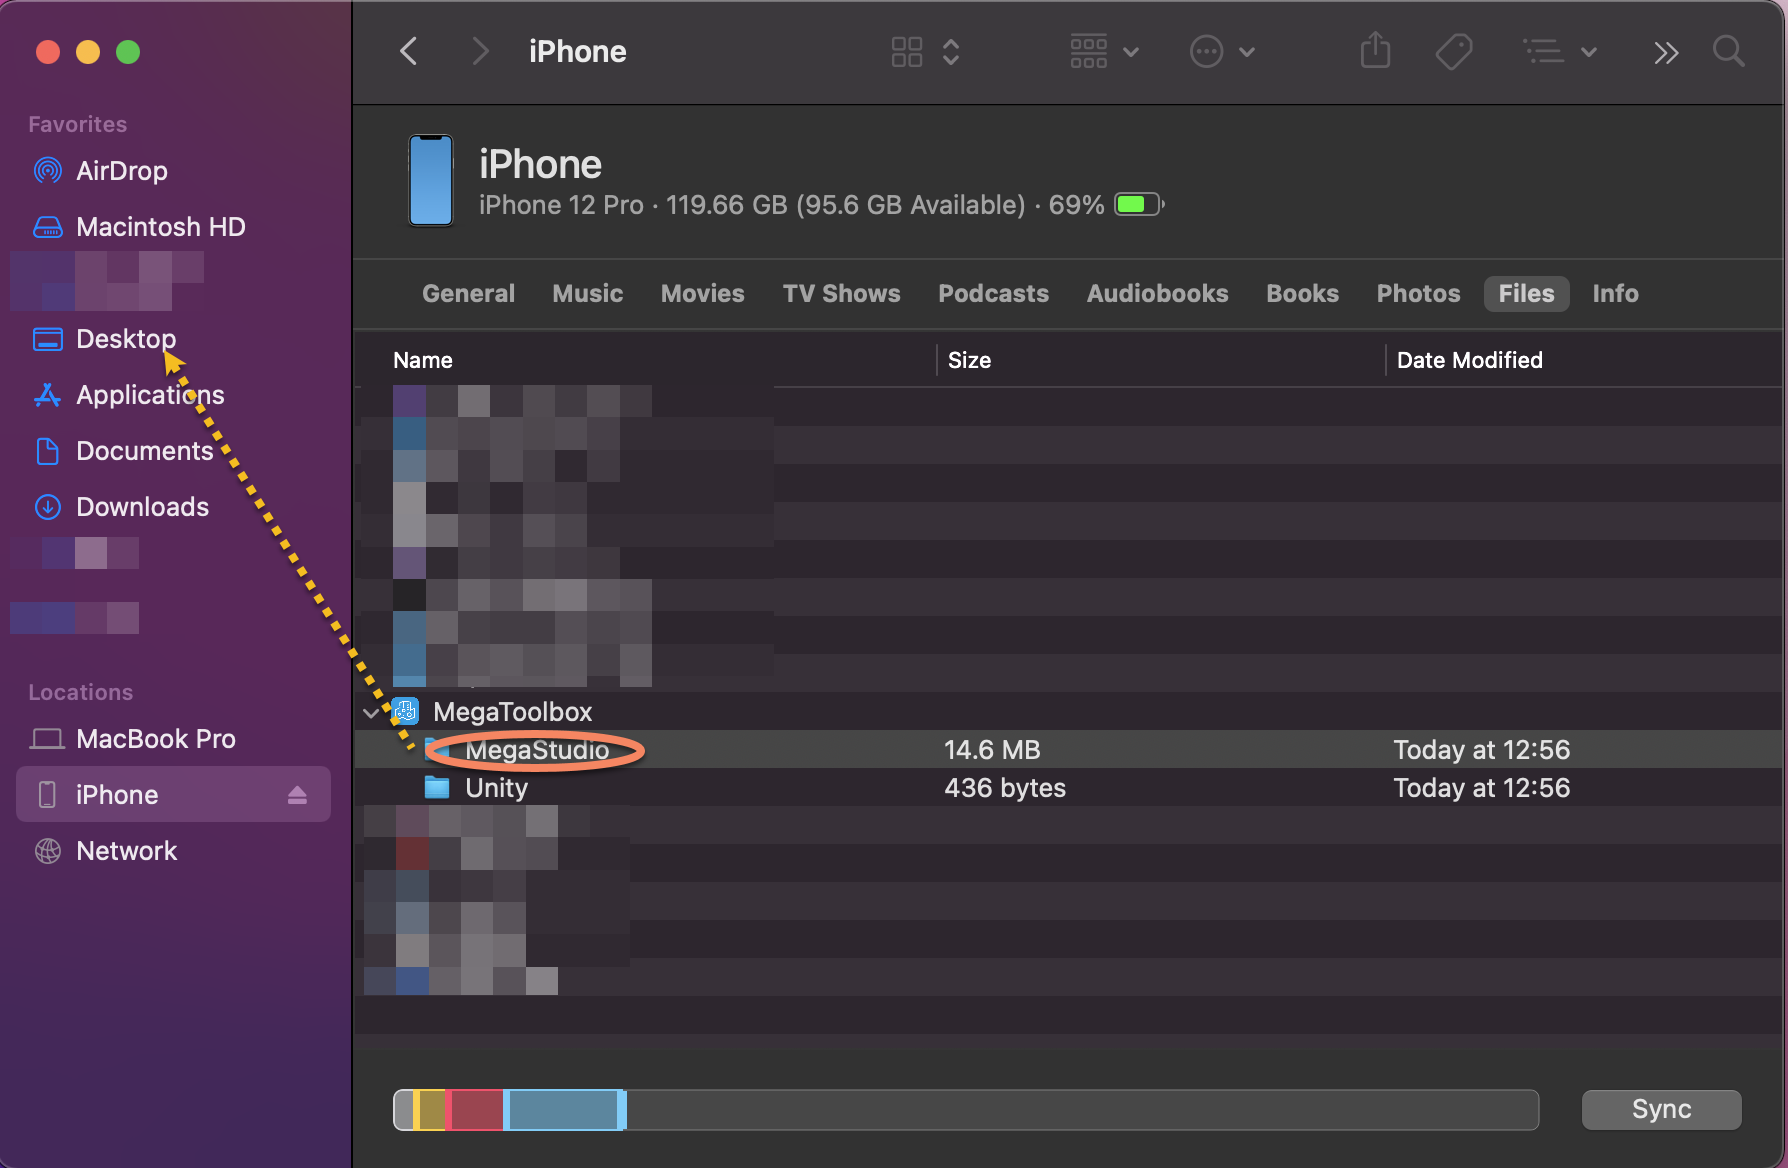1788x1168 pixels.
Task: Open the Search magnifier icon
Action: click(1728, 51)
